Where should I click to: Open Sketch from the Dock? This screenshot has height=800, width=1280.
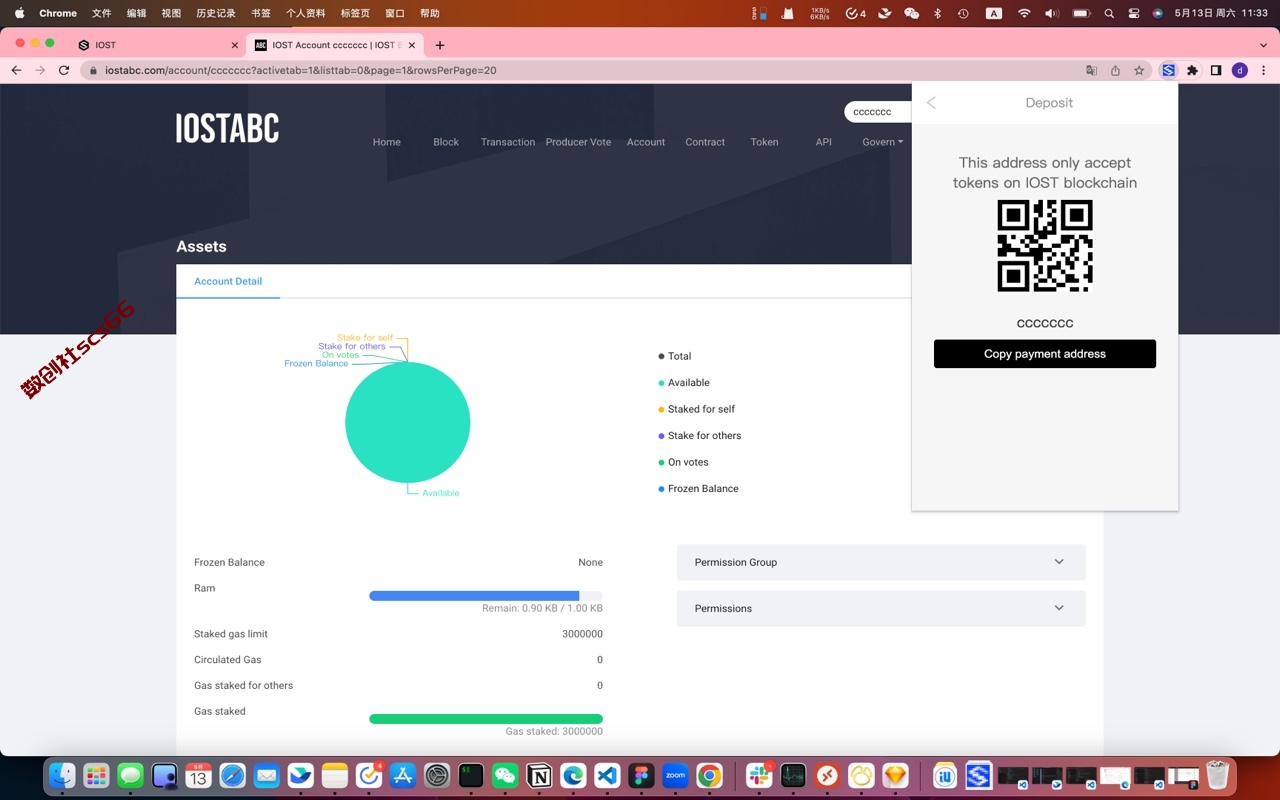[x=895, y=775]
